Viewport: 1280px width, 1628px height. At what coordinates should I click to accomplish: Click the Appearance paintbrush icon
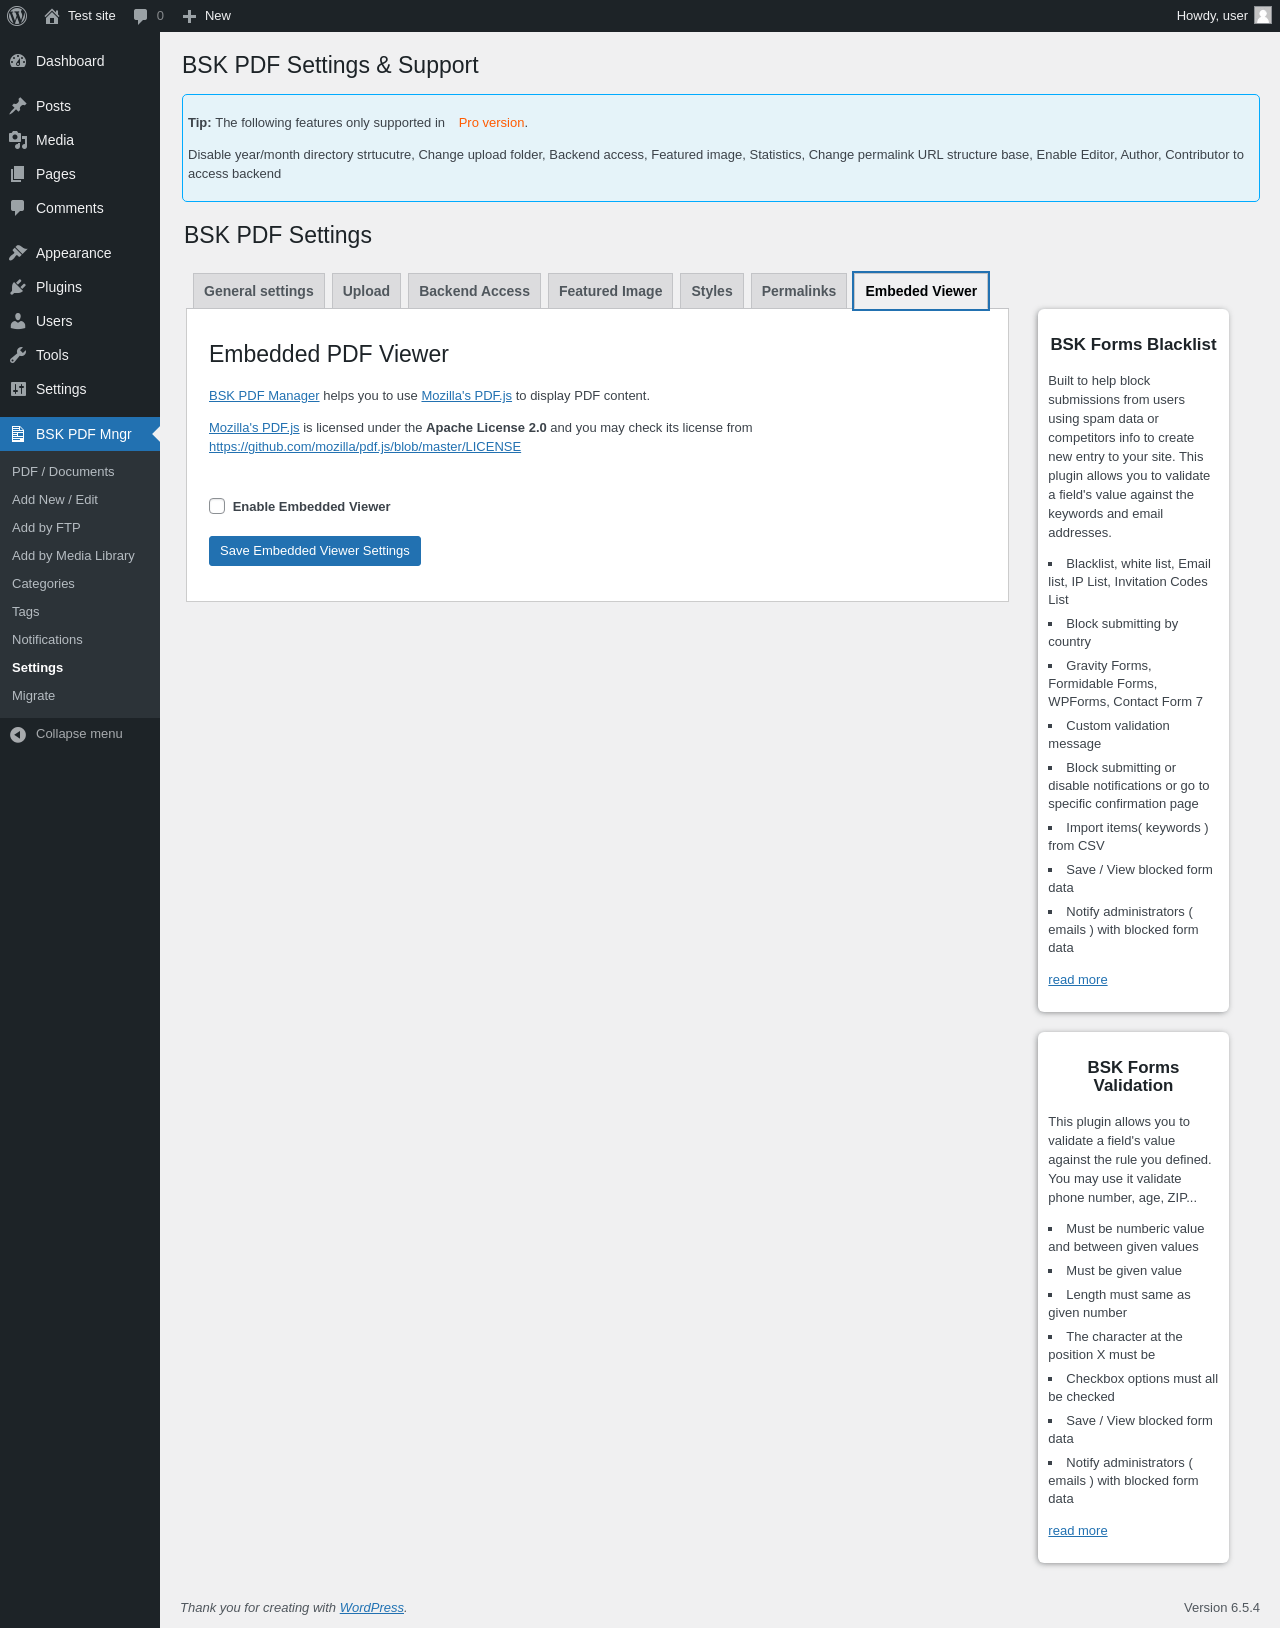(x=18, y=253)
